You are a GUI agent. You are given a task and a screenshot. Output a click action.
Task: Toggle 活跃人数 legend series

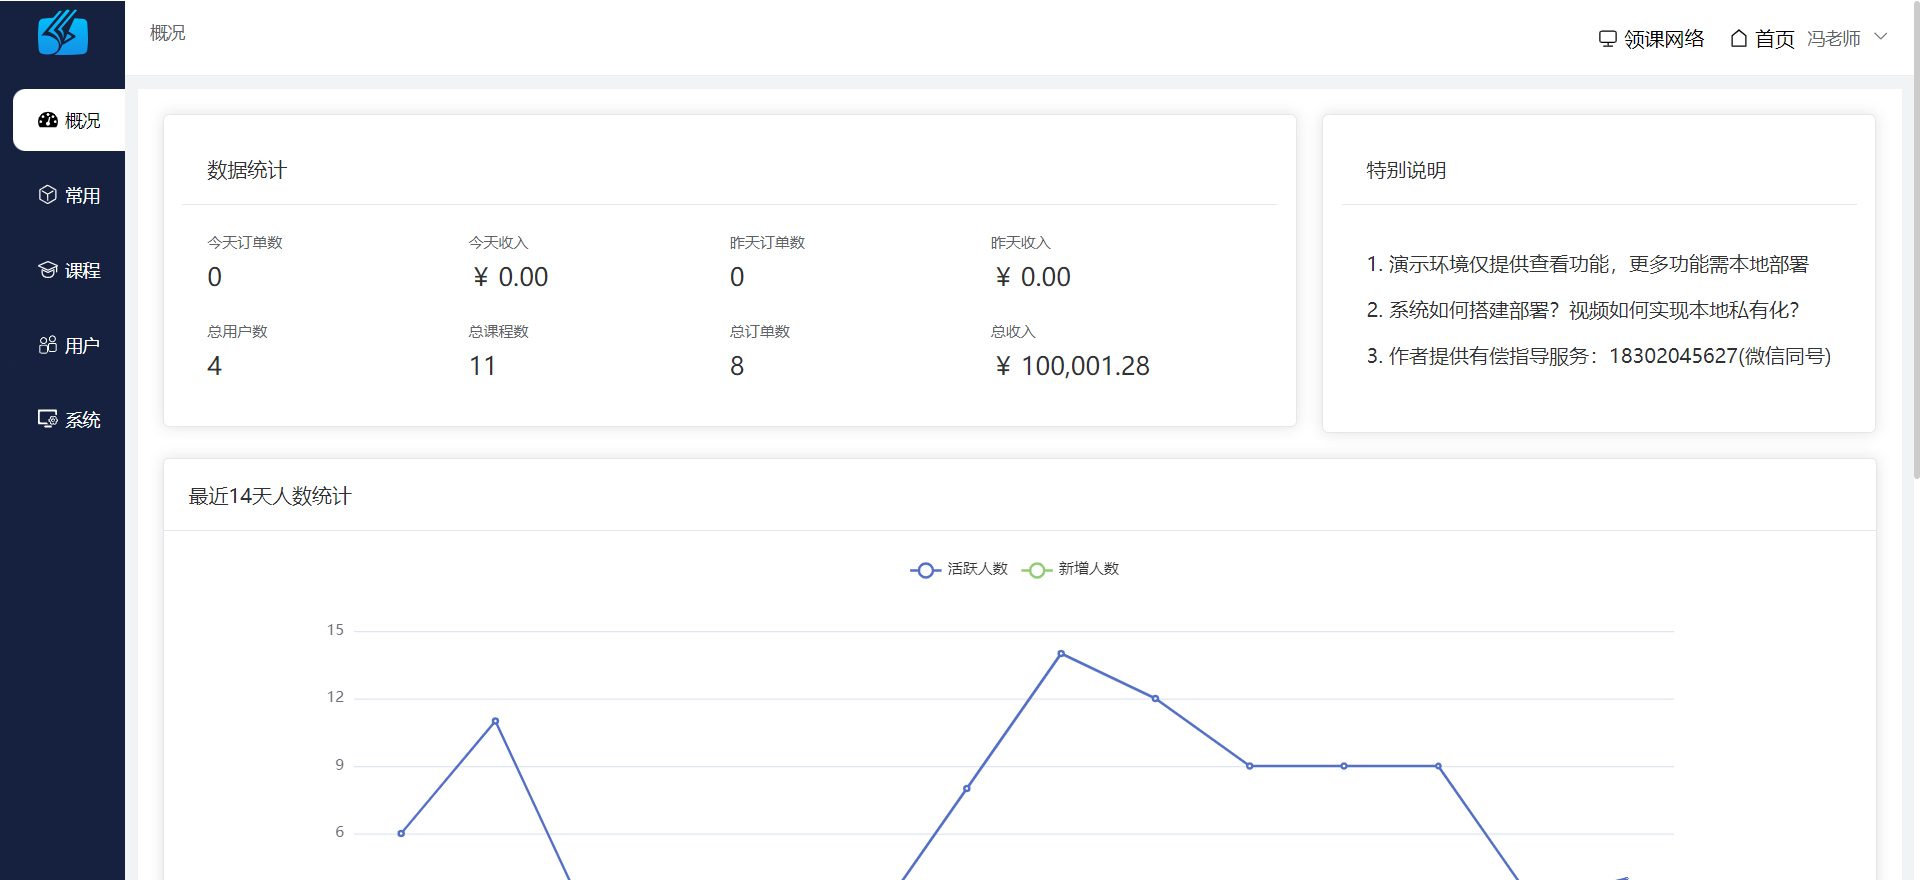(x=959, y=569)
